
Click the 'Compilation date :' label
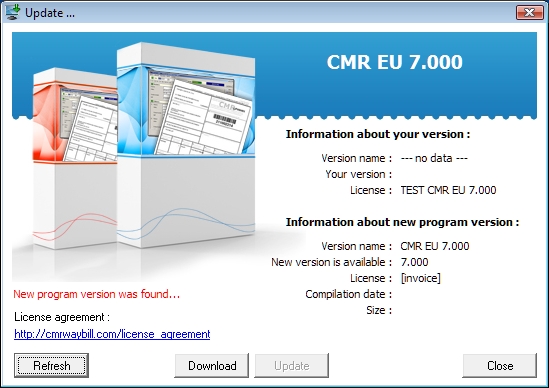pos(348,294)
